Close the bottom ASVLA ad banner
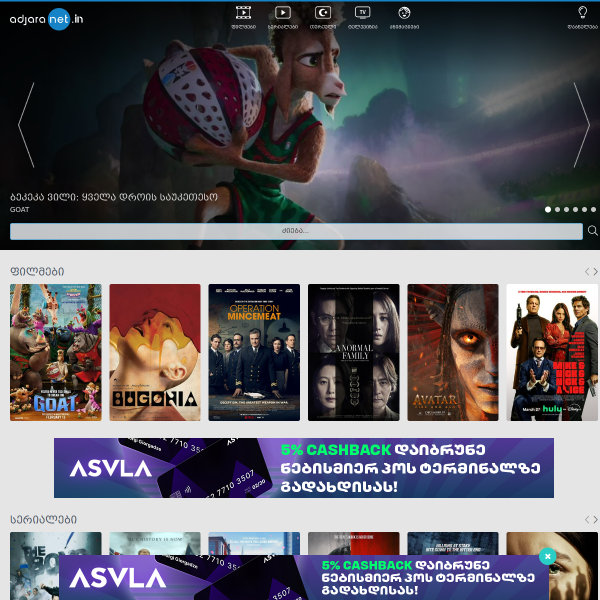Image resolution: width=600 pixels, height=600 pixels. click(547, 556)
